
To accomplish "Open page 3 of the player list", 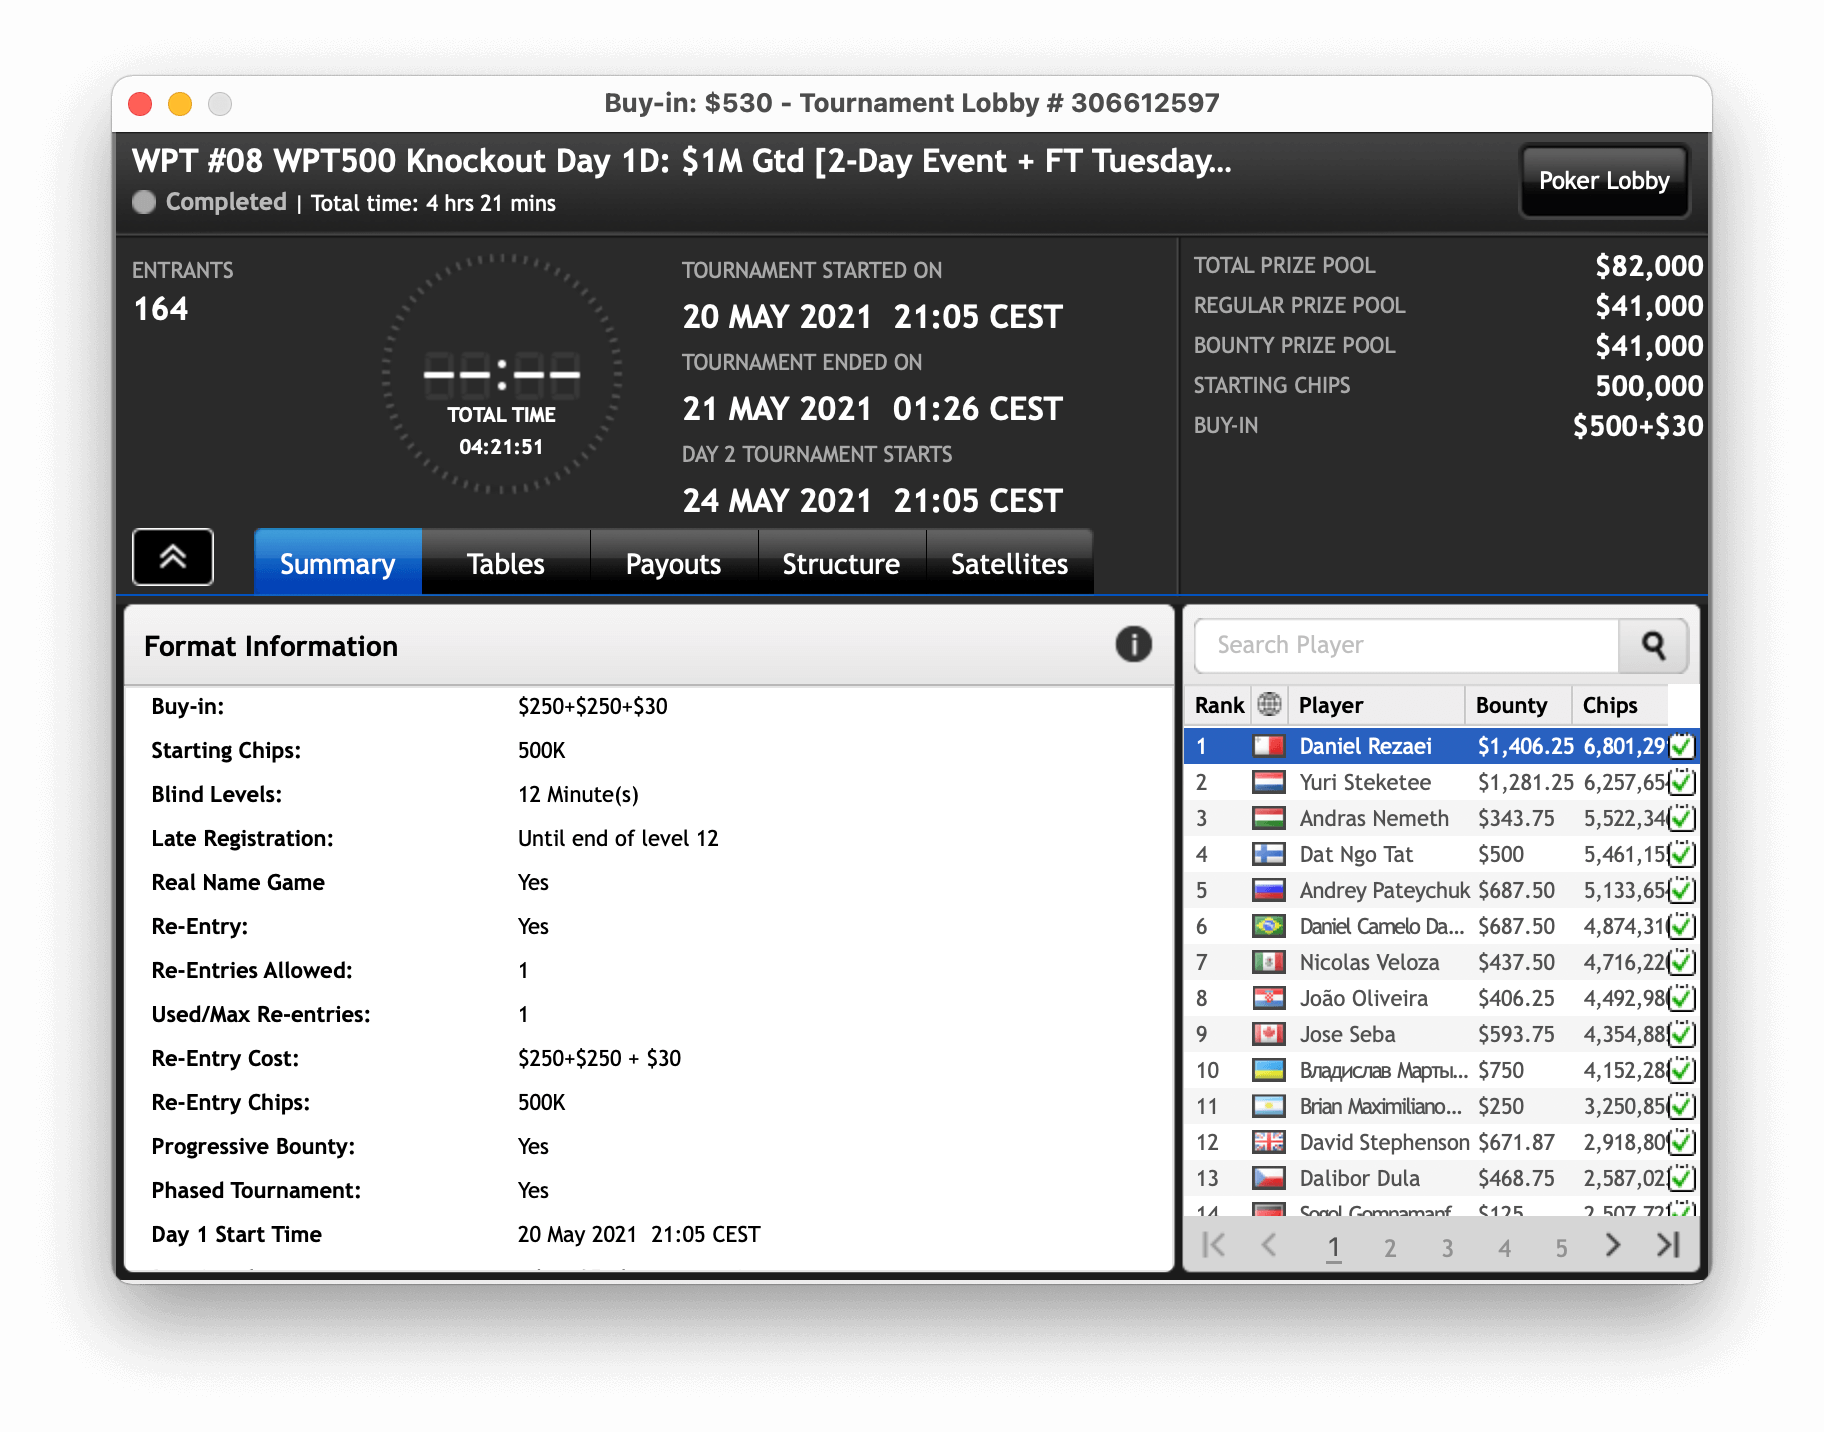I will [x=1447, y=1248].
